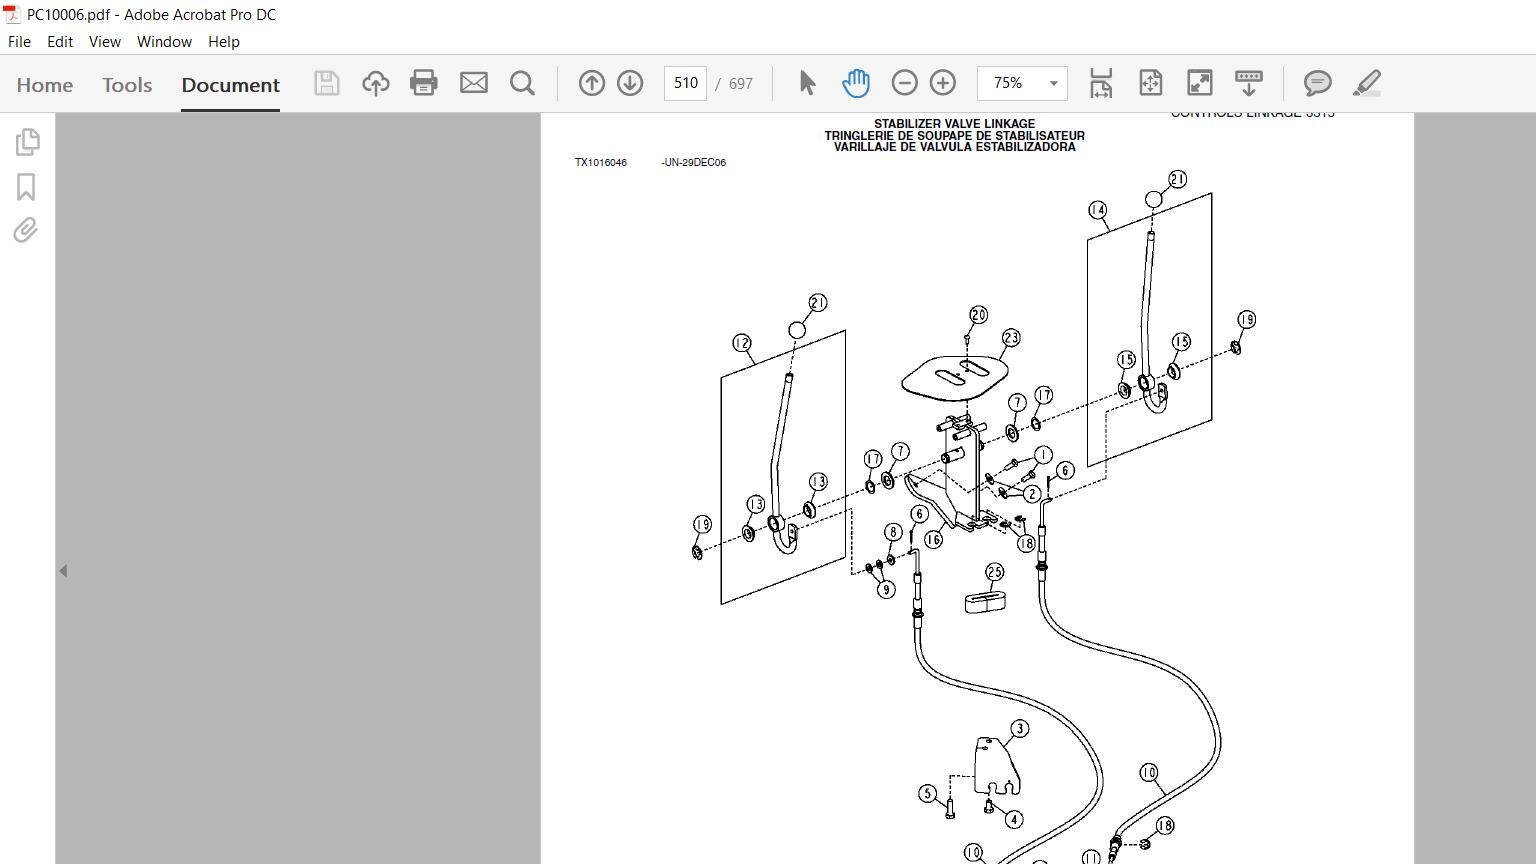Switch to the Home tab
Image resolution: width=1536 pixels, height=864 pixels.
pyautogui.click(x=45, y=85)
